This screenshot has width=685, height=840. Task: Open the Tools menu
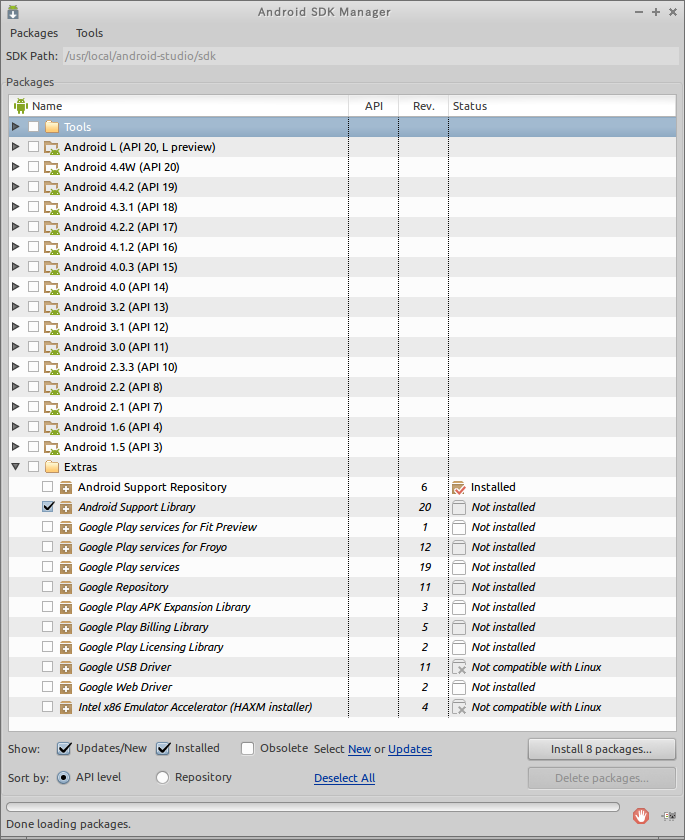(89, 33)
